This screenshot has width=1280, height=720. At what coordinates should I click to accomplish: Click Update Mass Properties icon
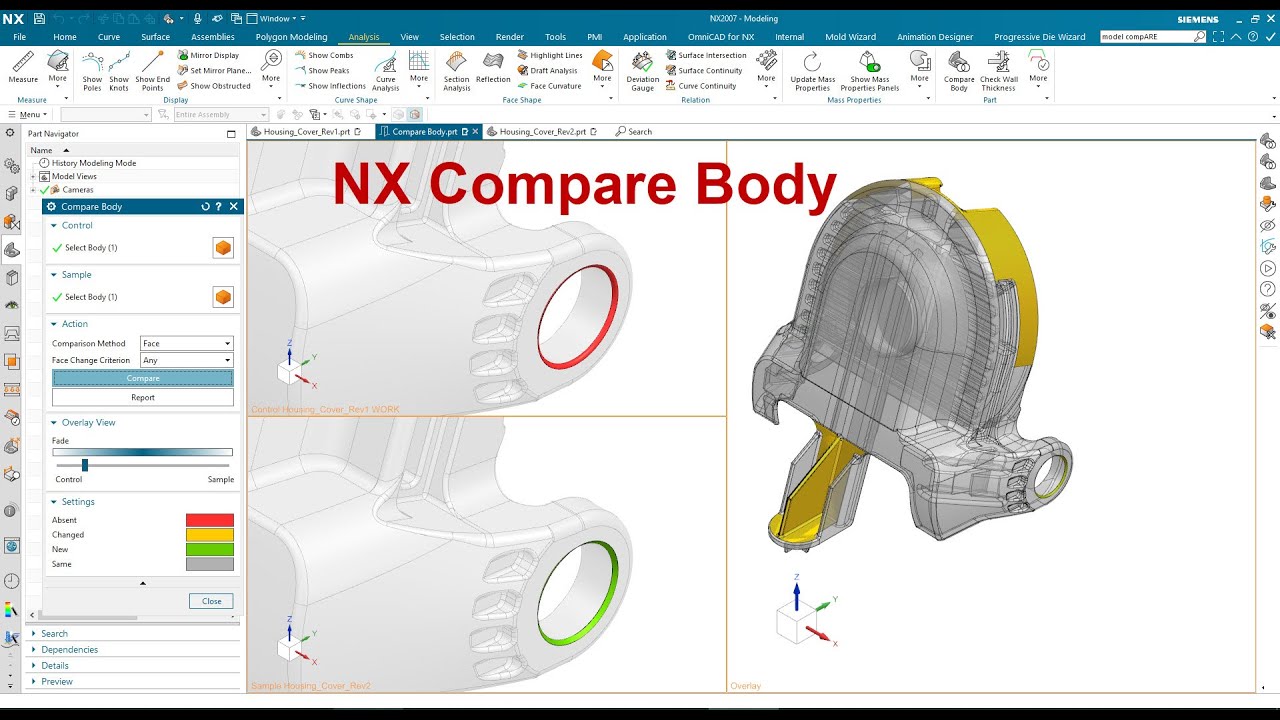coord(812,72)
